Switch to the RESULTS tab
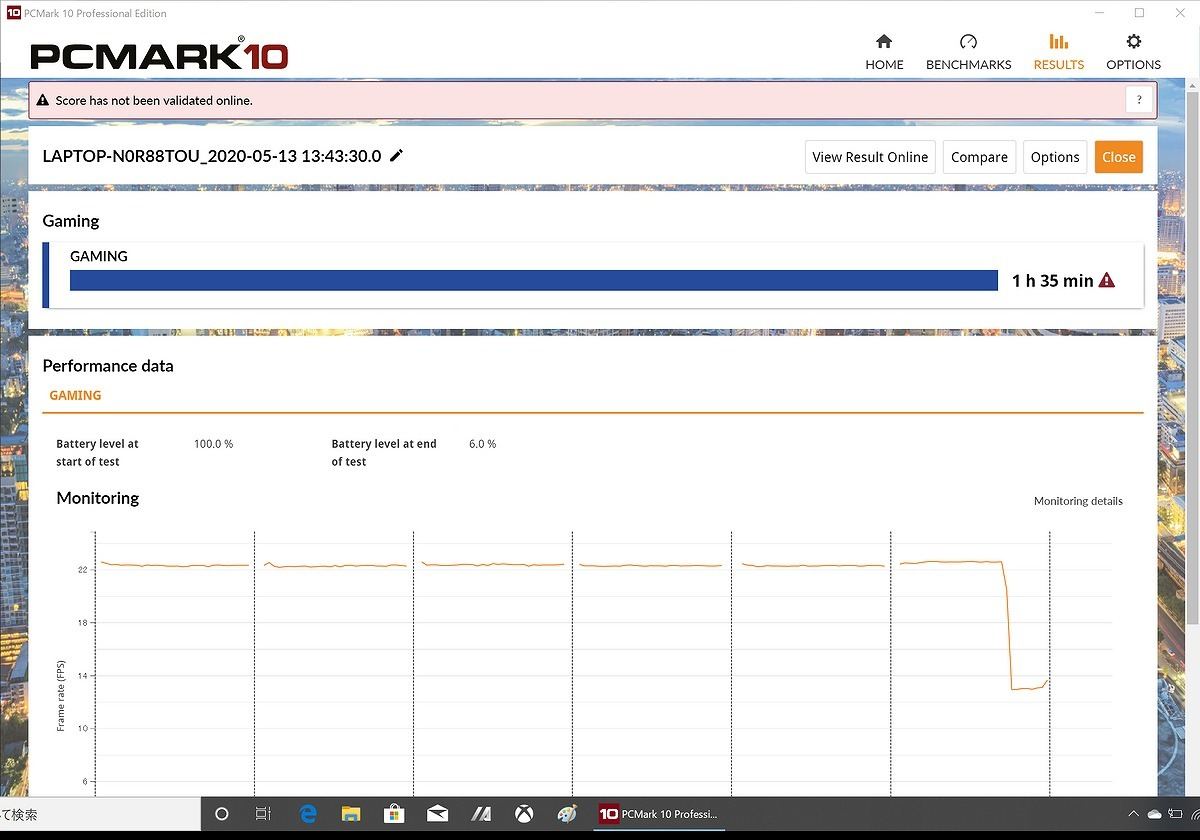 click(1058, 52)
